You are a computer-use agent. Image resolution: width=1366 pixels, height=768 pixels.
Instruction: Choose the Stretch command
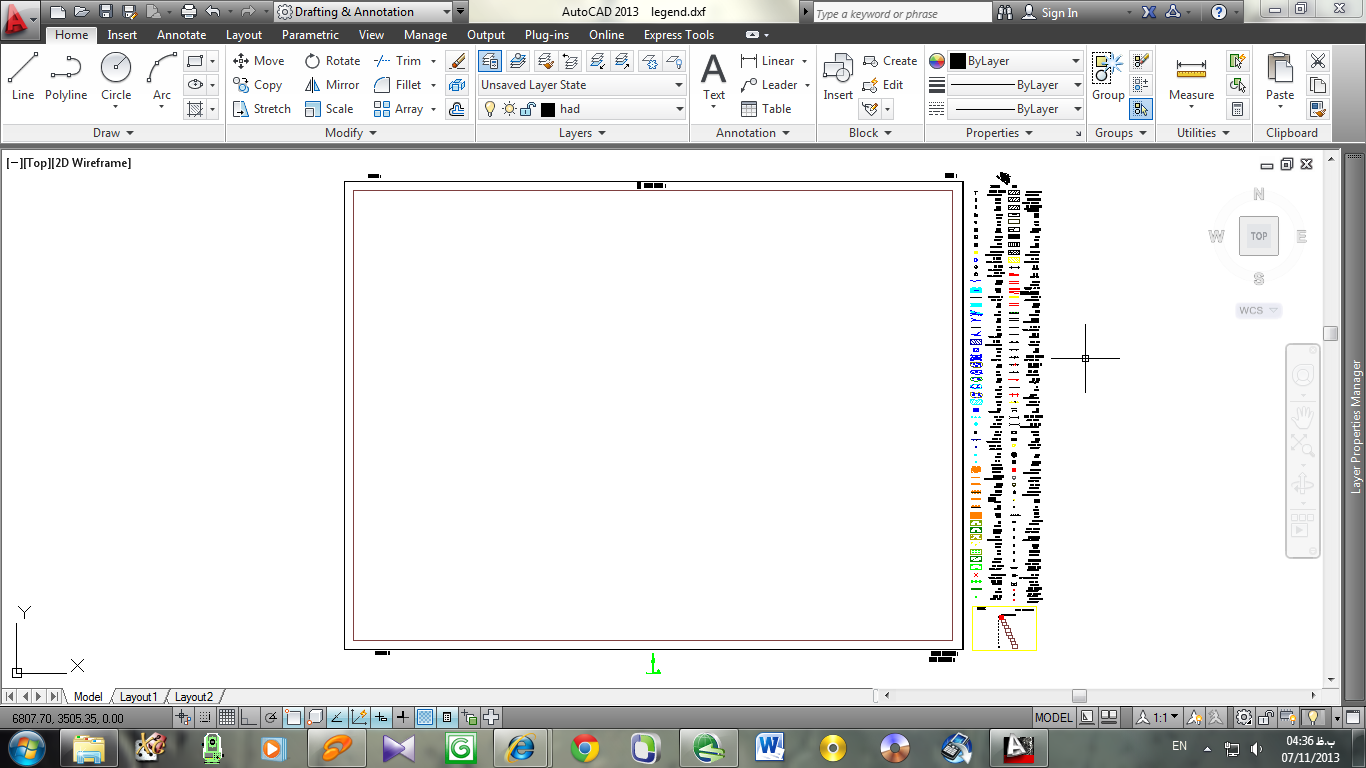pyautogui.click(x=261, y=109)
